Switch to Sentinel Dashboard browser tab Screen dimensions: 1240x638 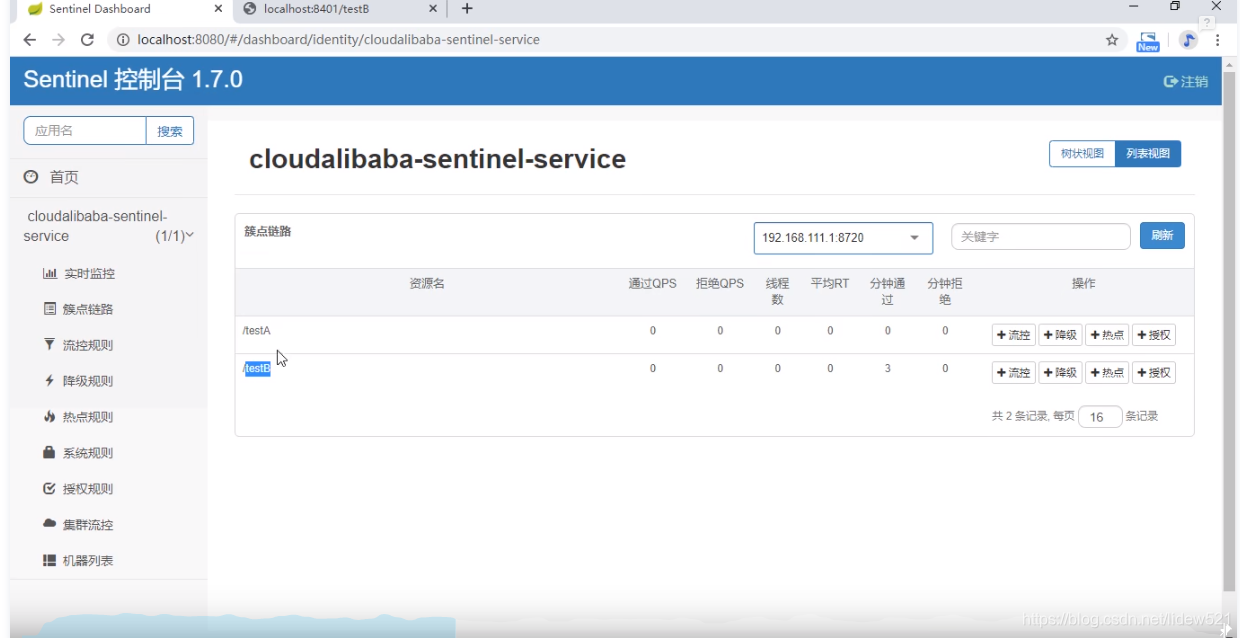coord(120,9)
